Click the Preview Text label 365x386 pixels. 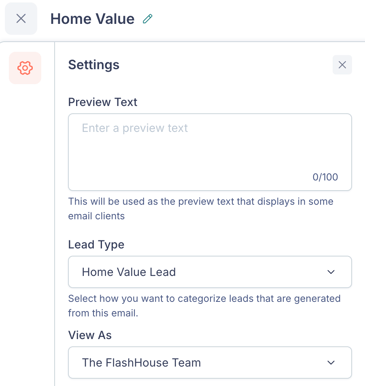103,102
